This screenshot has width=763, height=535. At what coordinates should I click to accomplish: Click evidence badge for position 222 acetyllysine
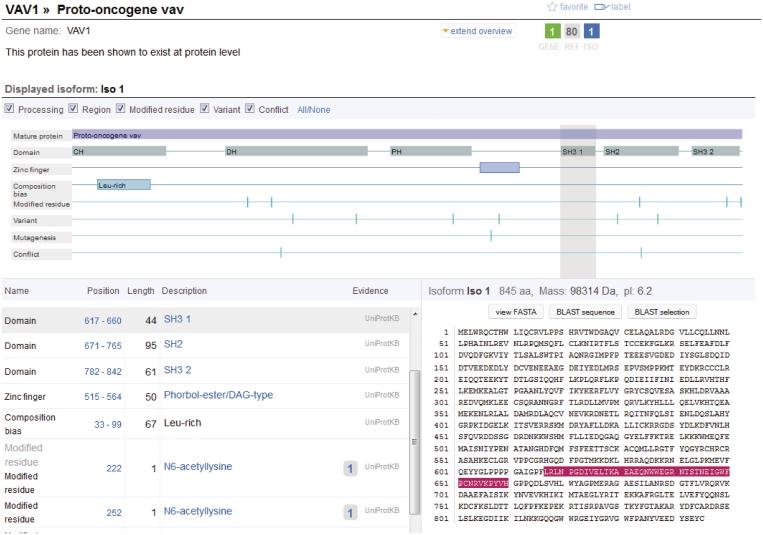(x=351, y=468)
